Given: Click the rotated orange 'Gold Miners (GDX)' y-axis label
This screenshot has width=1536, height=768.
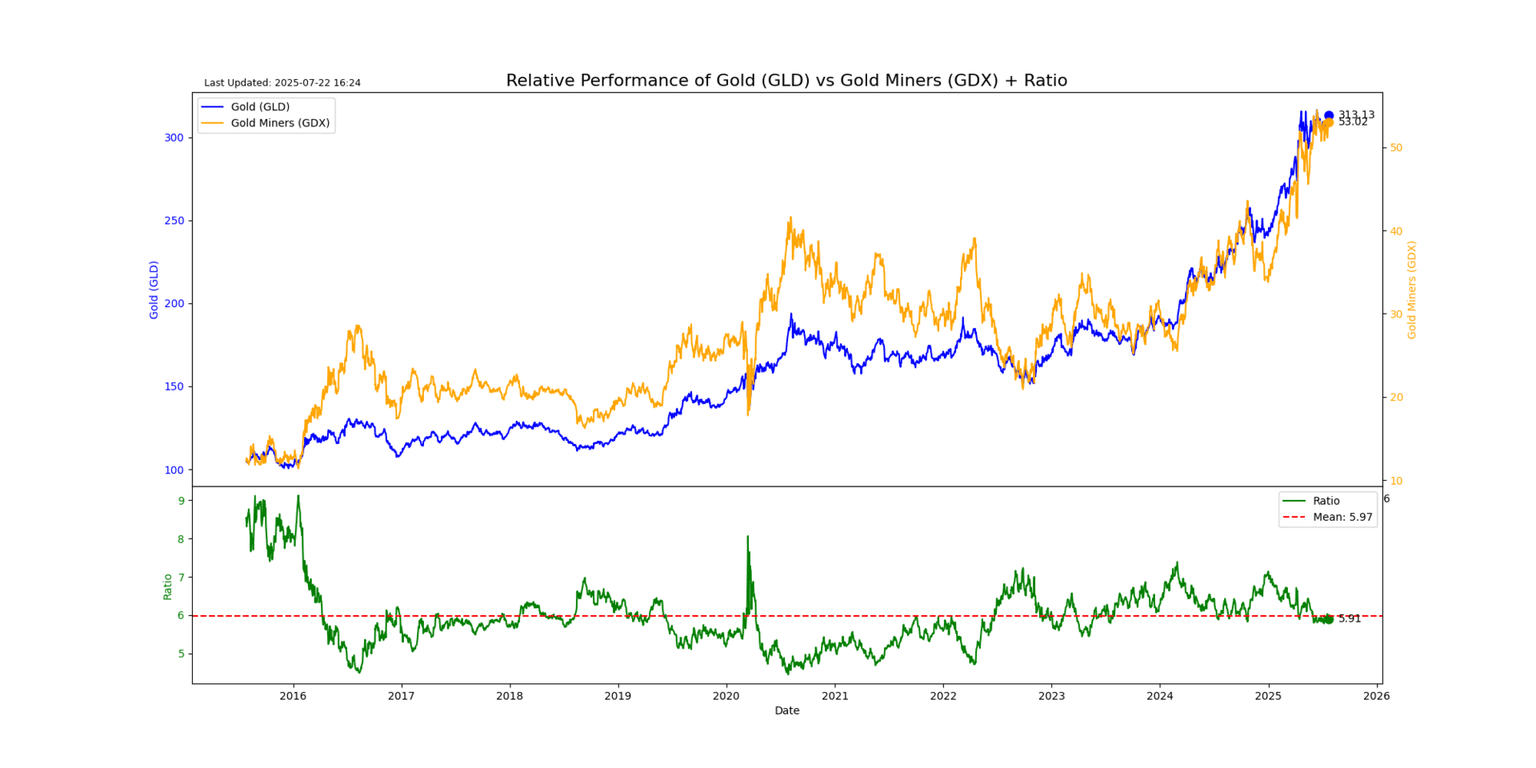Looking at the screenshot, I should coord(1413,290).
